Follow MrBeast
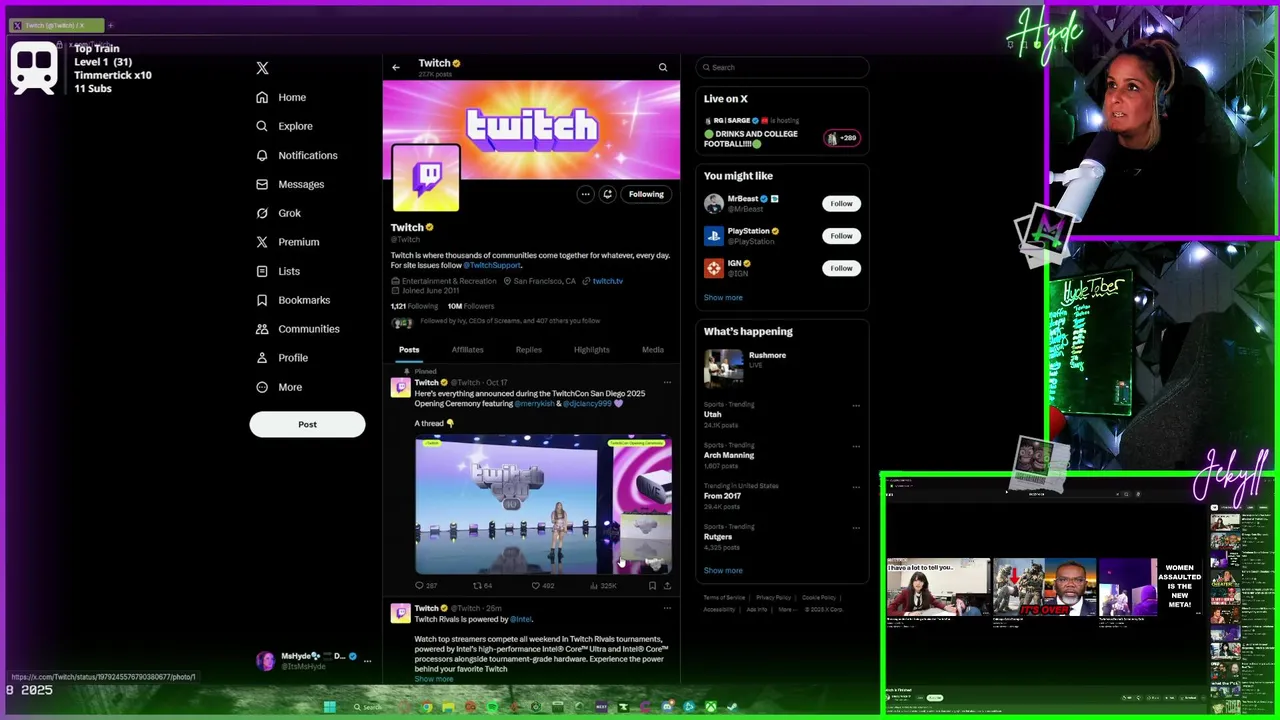The image size is (1280, 720). click(841, 203)
